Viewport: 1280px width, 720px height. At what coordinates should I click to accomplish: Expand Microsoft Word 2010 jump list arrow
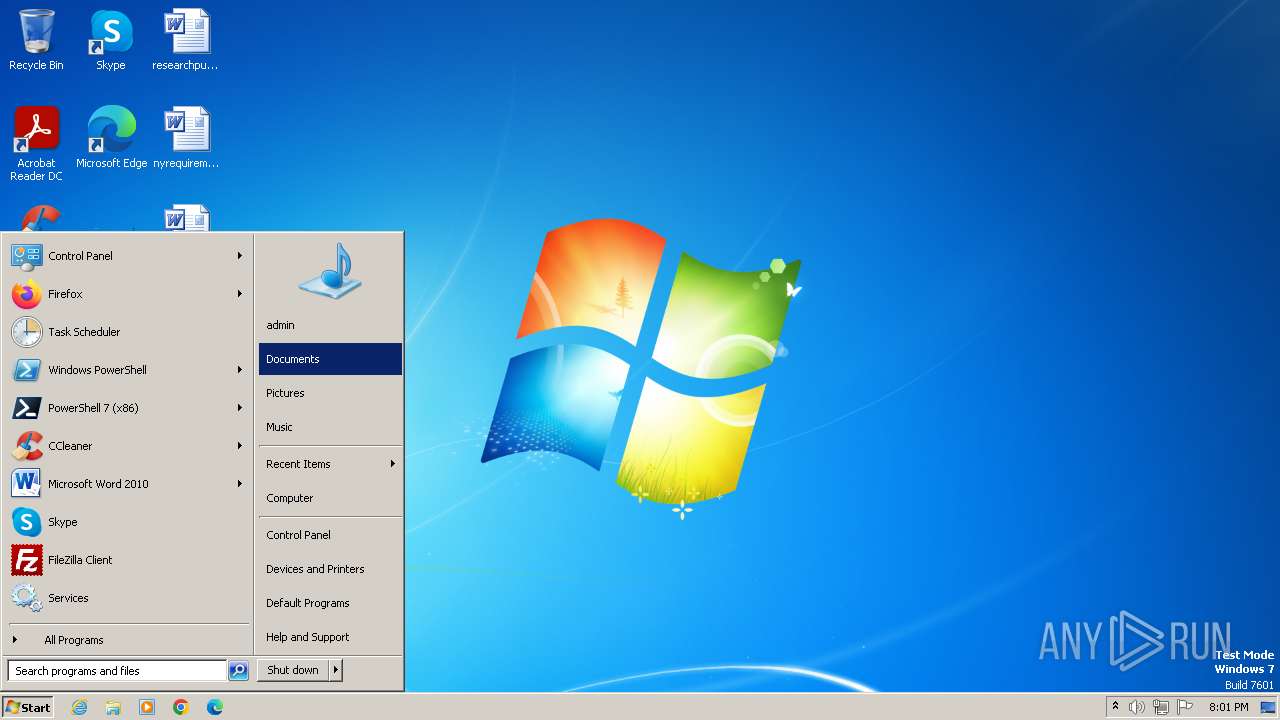pos(240,484)
